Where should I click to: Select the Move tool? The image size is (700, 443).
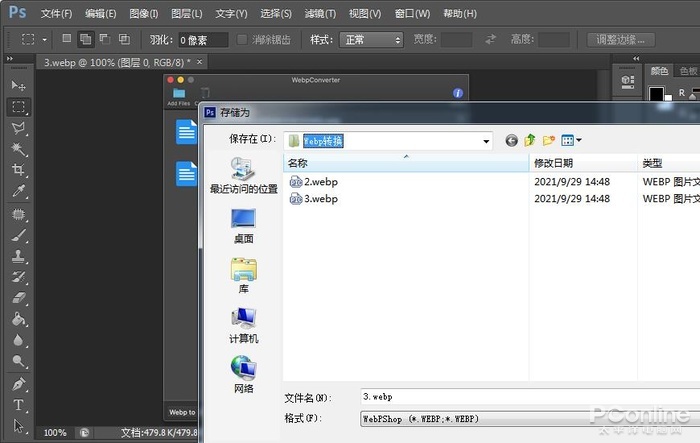pyautogui.click(x=18, y=84)
